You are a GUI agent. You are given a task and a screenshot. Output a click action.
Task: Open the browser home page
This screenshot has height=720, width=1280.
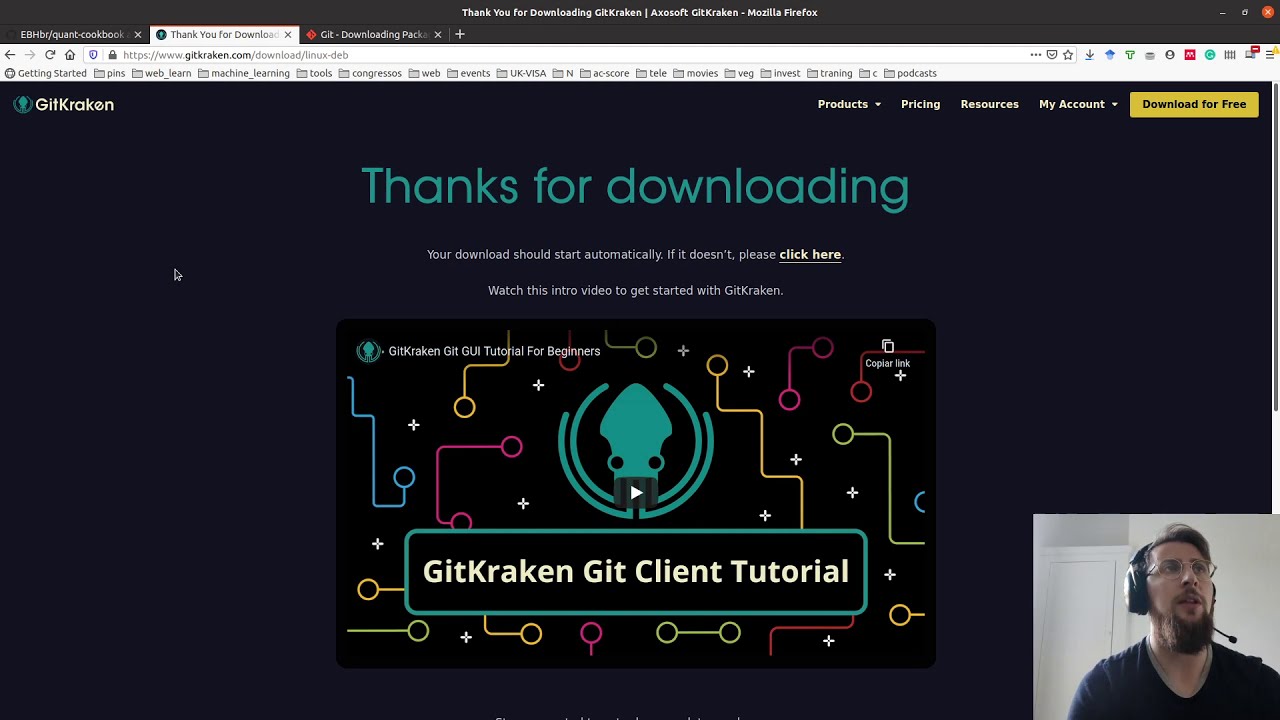point(70,55)
